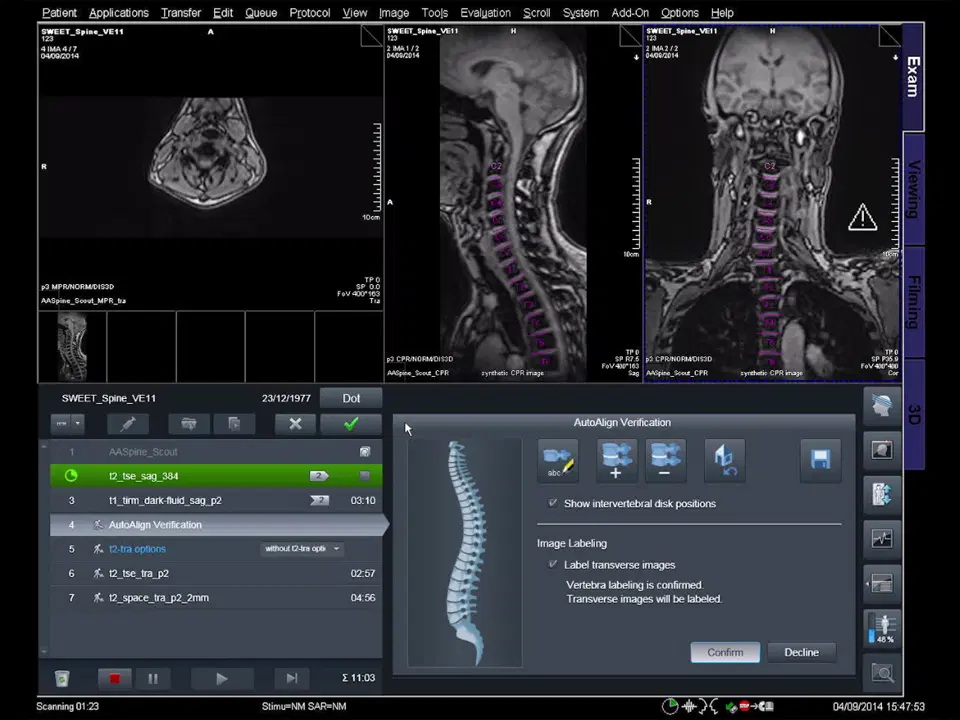Switch to the Viewing tab
Viewport: 960px width, 720px height.
point(913,189)
